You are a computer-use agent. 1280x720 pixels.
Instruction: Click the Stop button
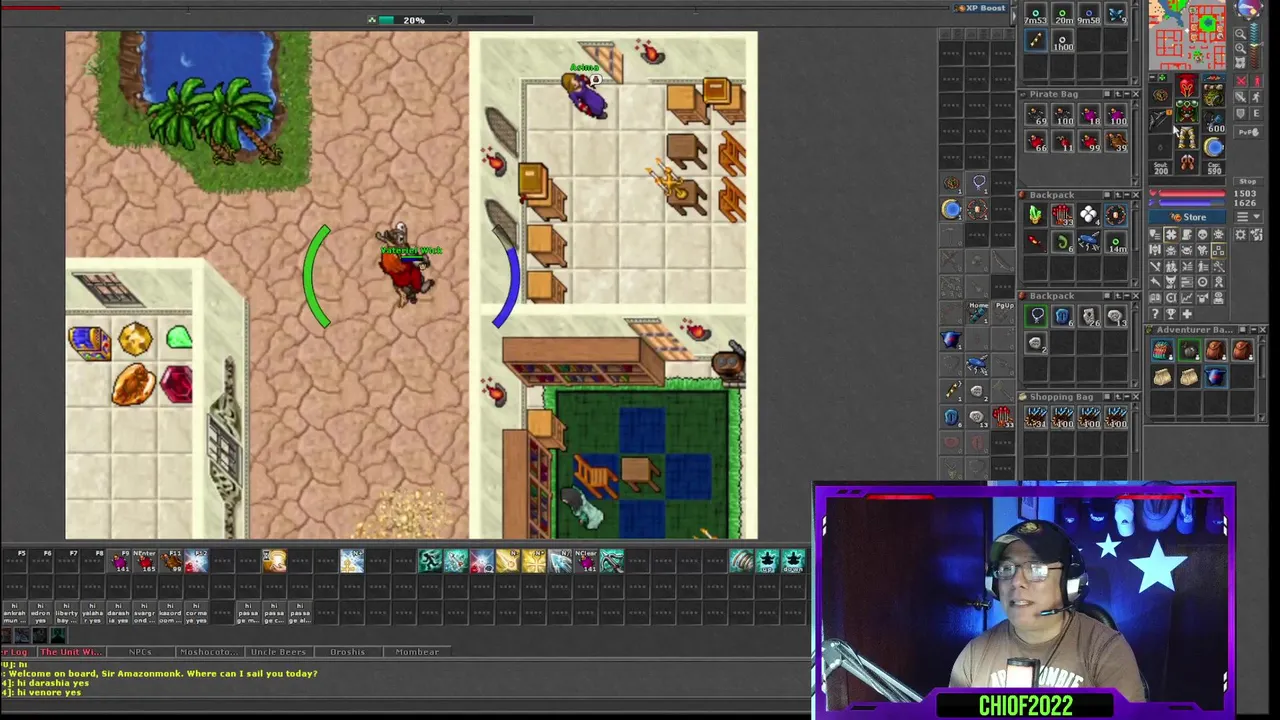point(1248,182)
